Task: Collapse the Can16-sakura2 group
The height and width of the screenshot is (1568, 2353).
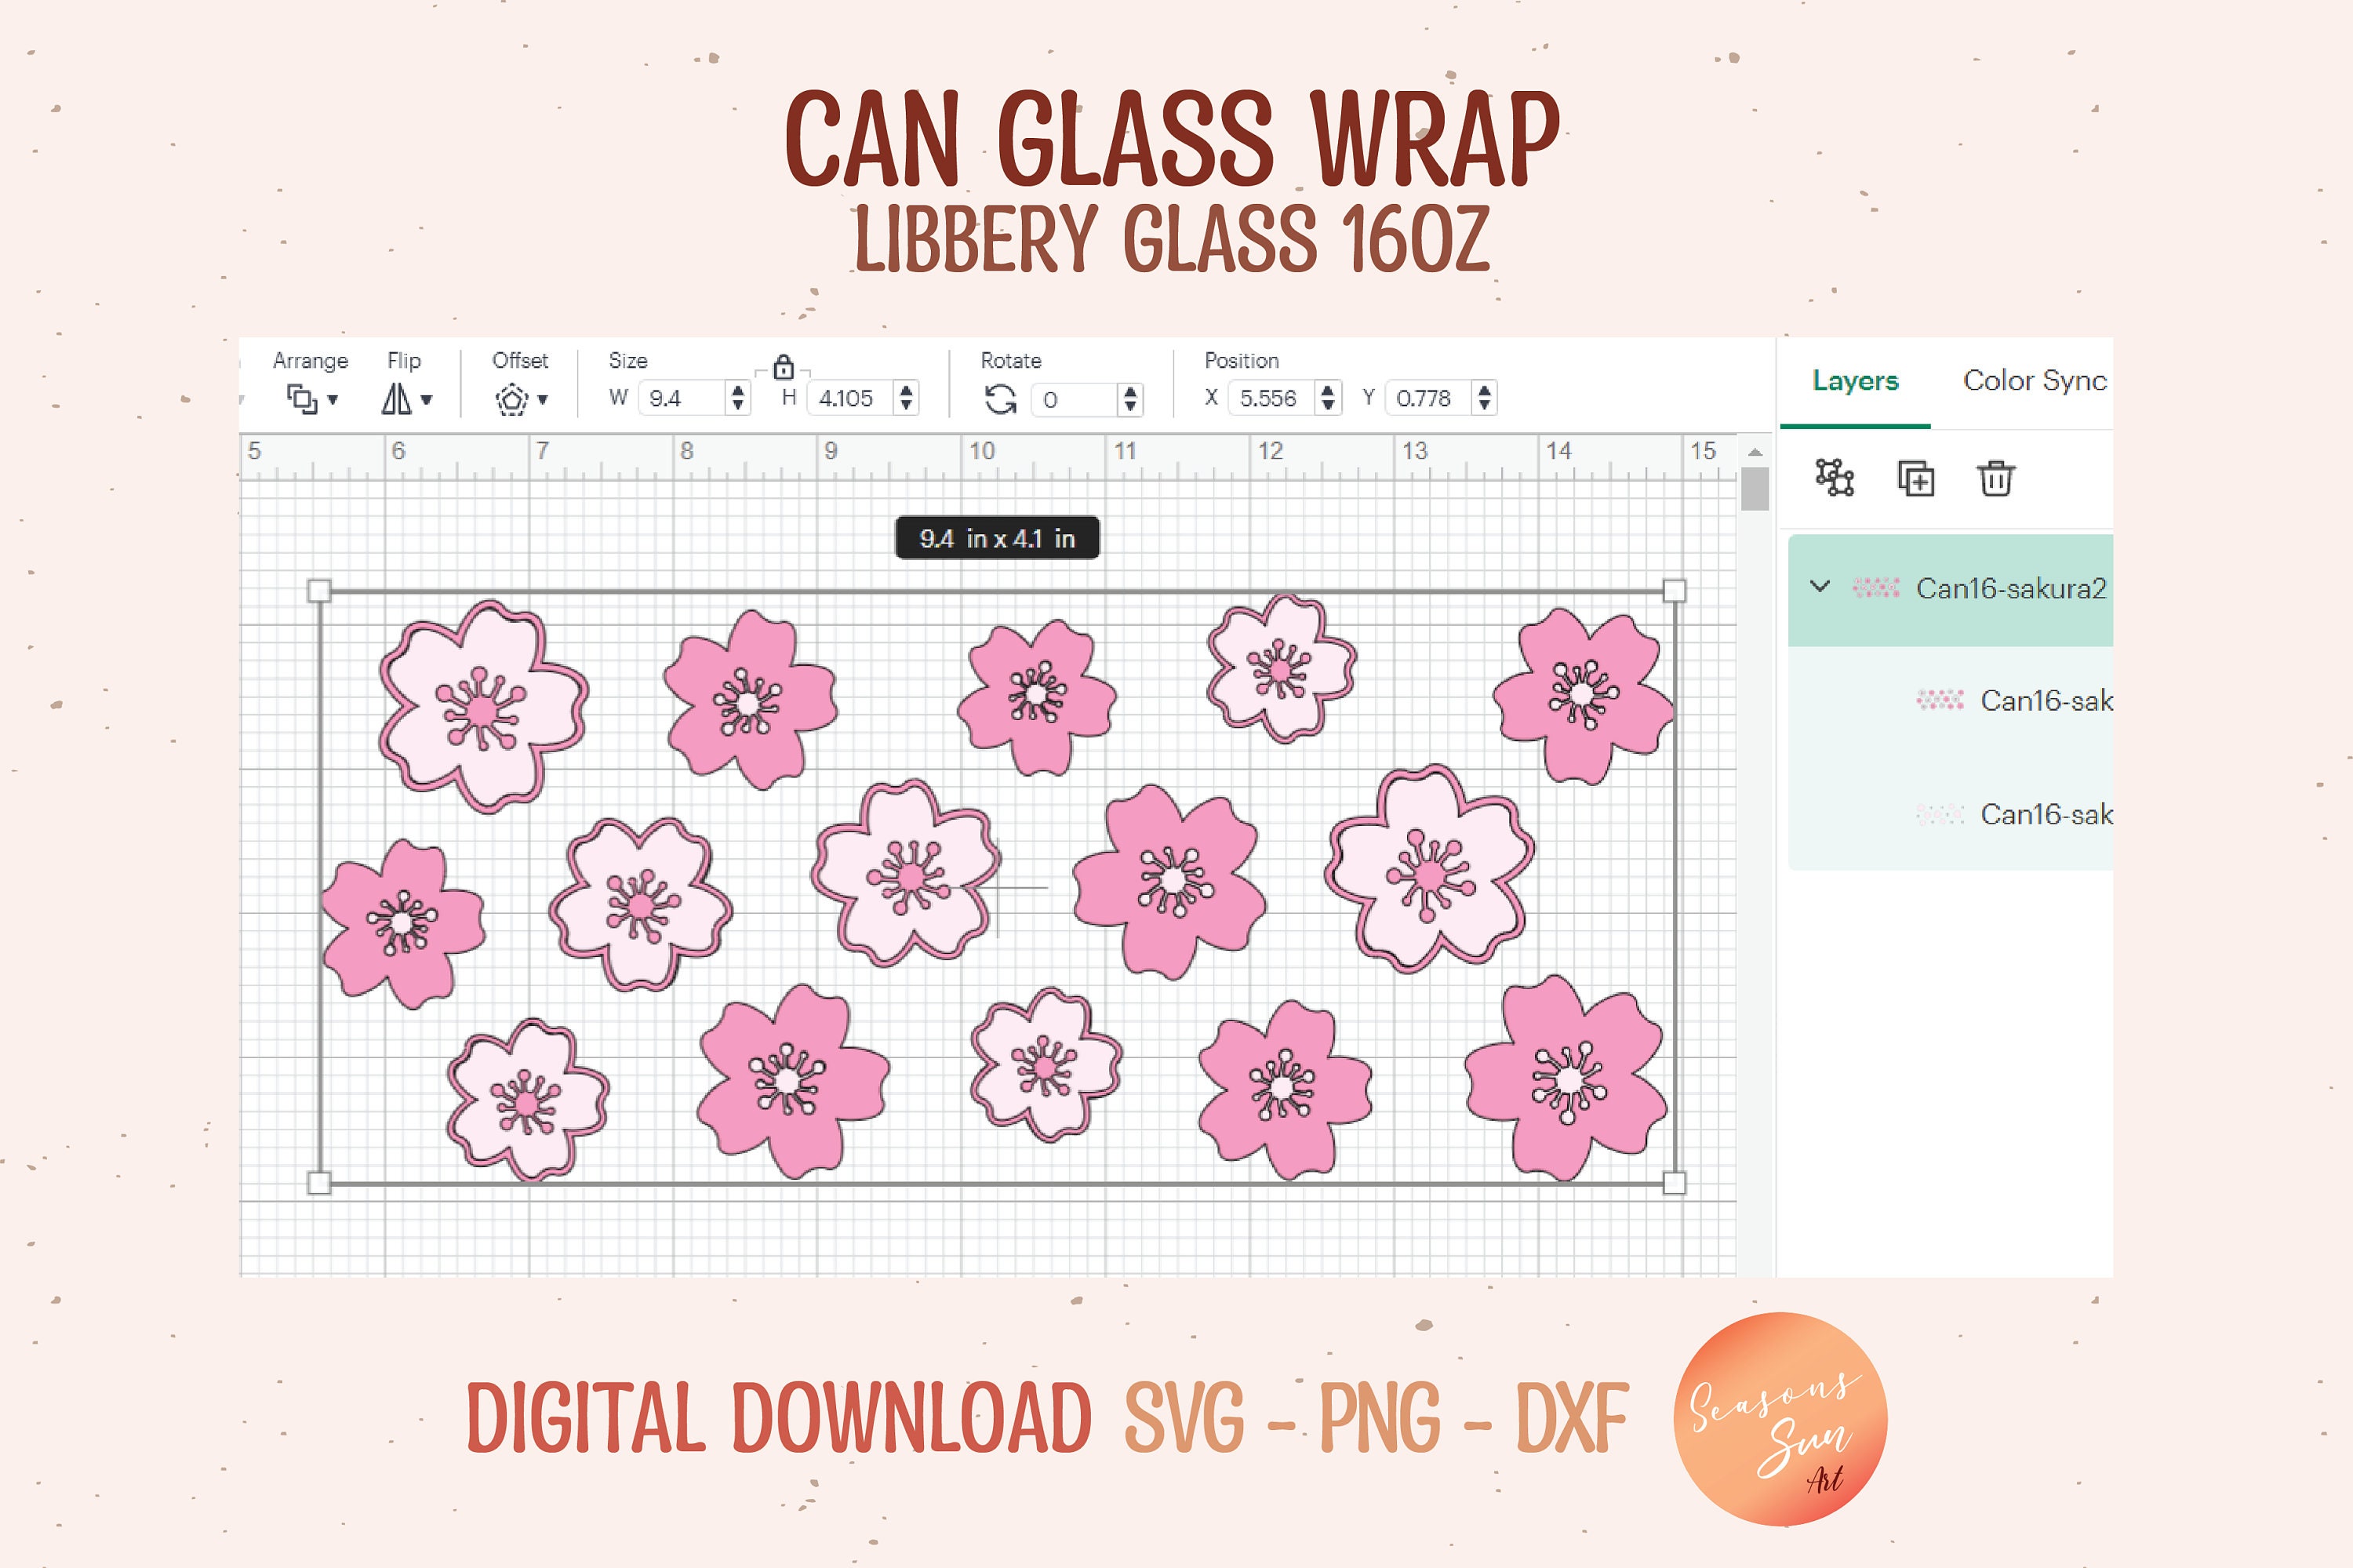Action: coord(1820,587)
